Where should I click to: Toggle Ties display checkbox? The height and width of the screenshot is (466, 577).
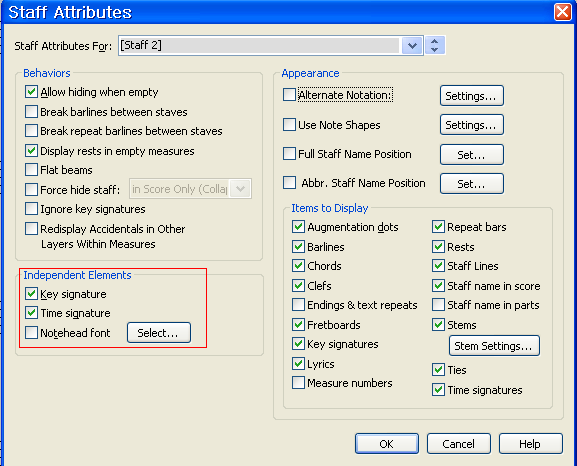tap(438, 370)
